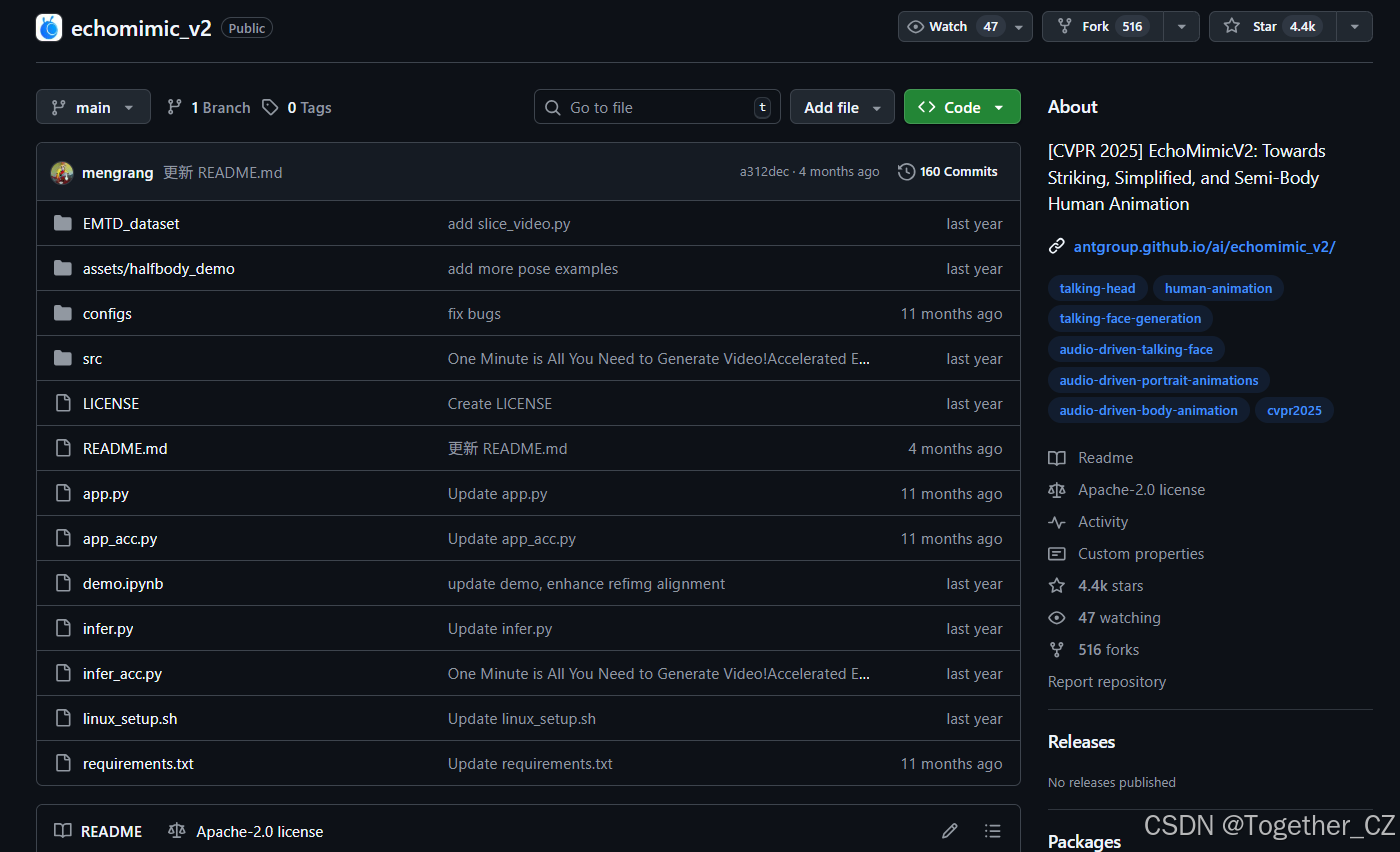1400x852 pixels.
Task: Click the file icon beside README.md
Action: click(63, 448)
